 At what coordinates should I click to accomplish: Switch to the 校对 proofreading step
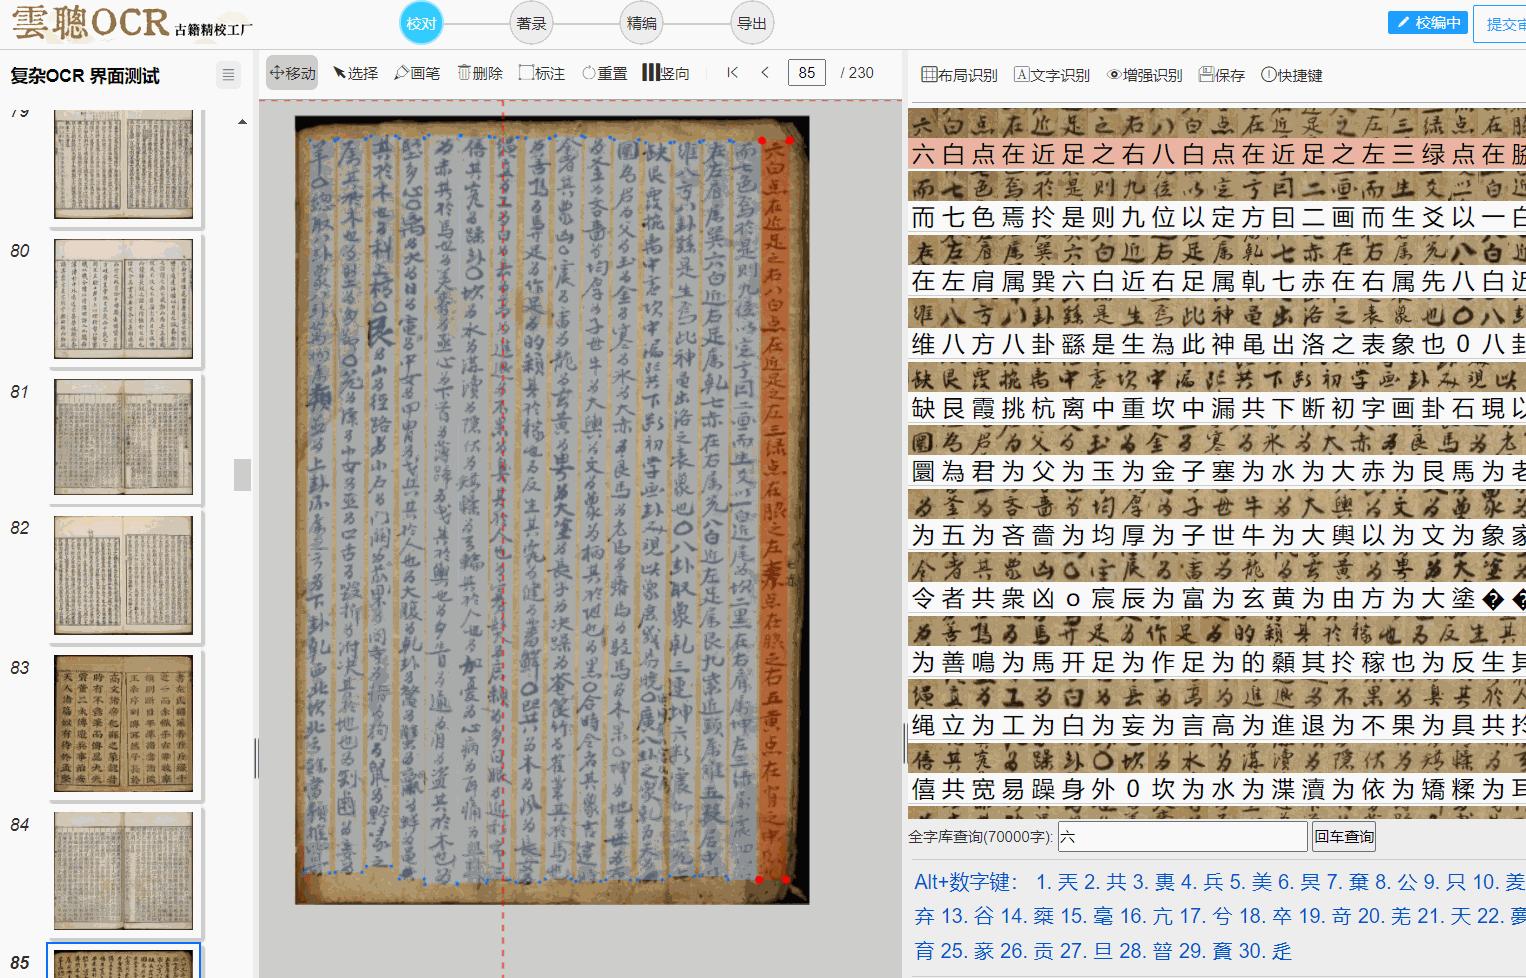pos(421,23)
